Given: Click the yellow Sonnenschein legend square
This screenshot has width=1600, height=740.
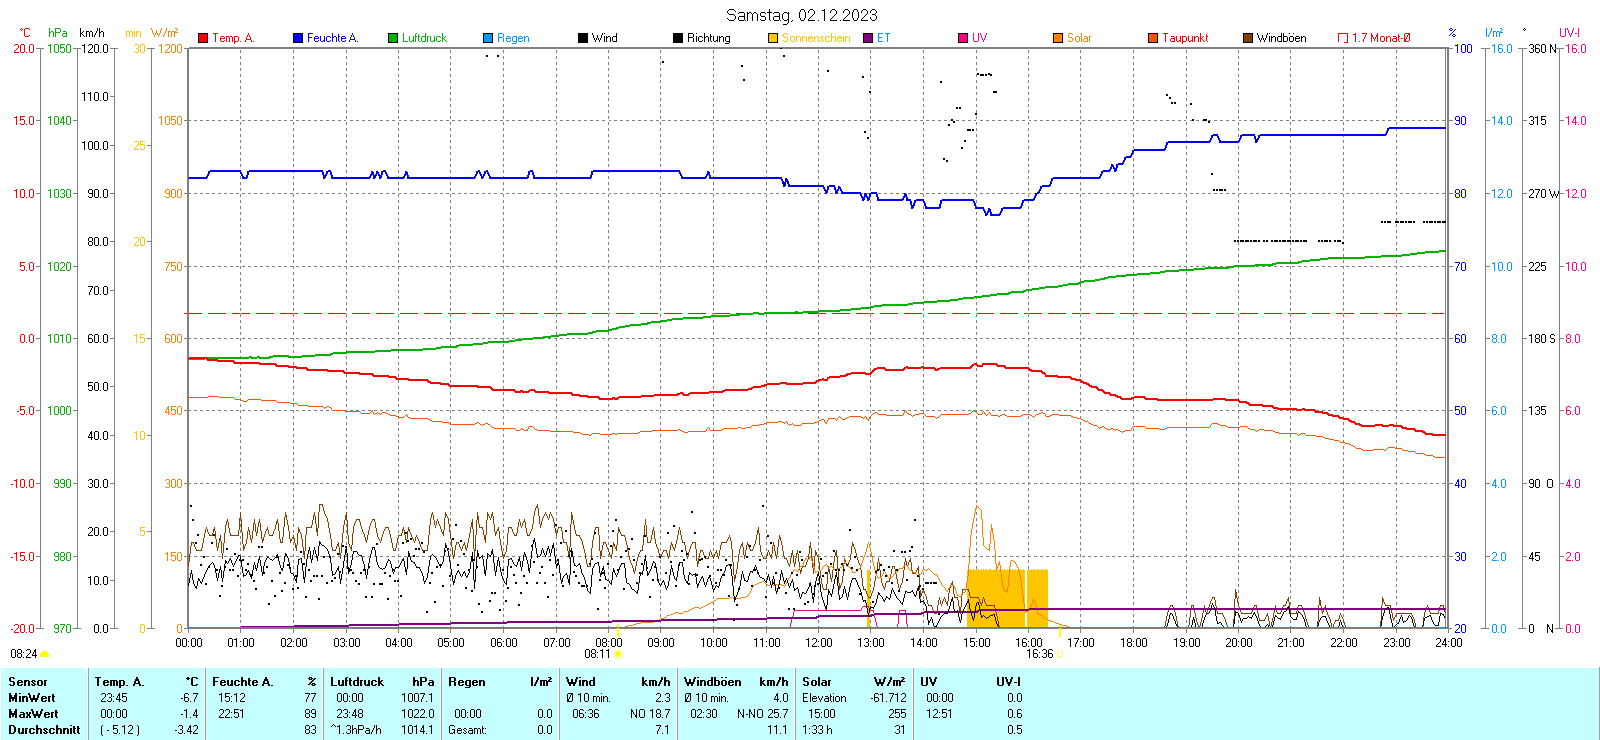Looking at the screenshot, I should pyautogui.click(x=773, y=38).
